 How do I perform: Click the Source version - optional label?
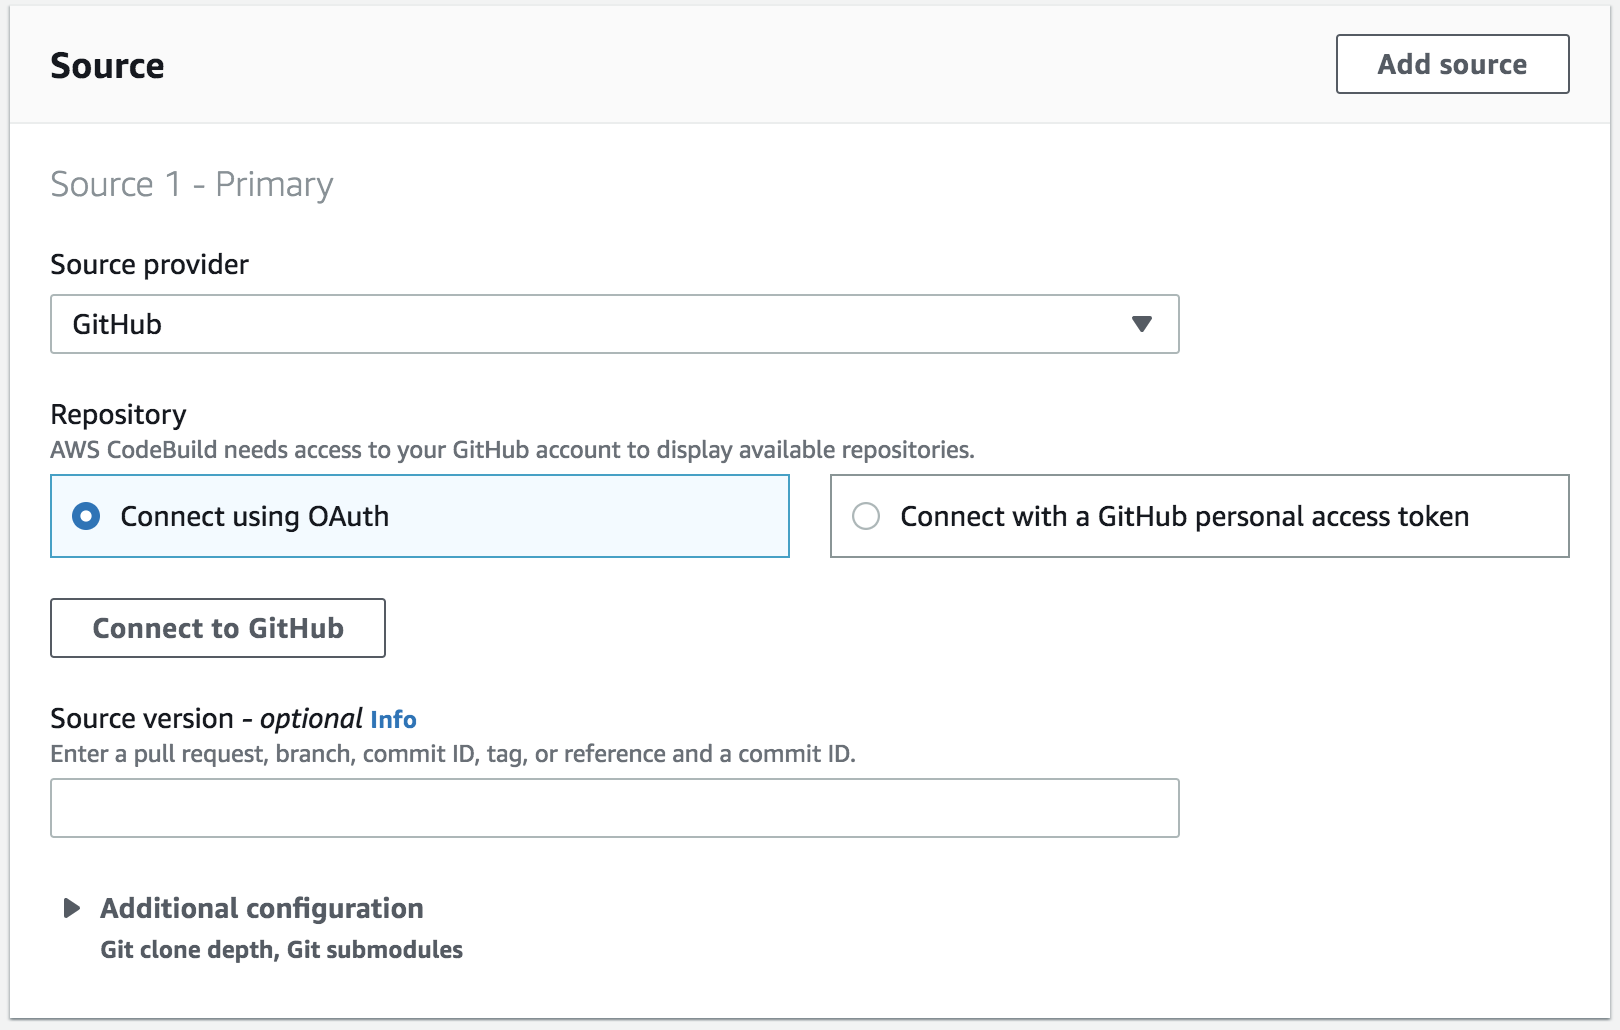click(x=206, y=719)
